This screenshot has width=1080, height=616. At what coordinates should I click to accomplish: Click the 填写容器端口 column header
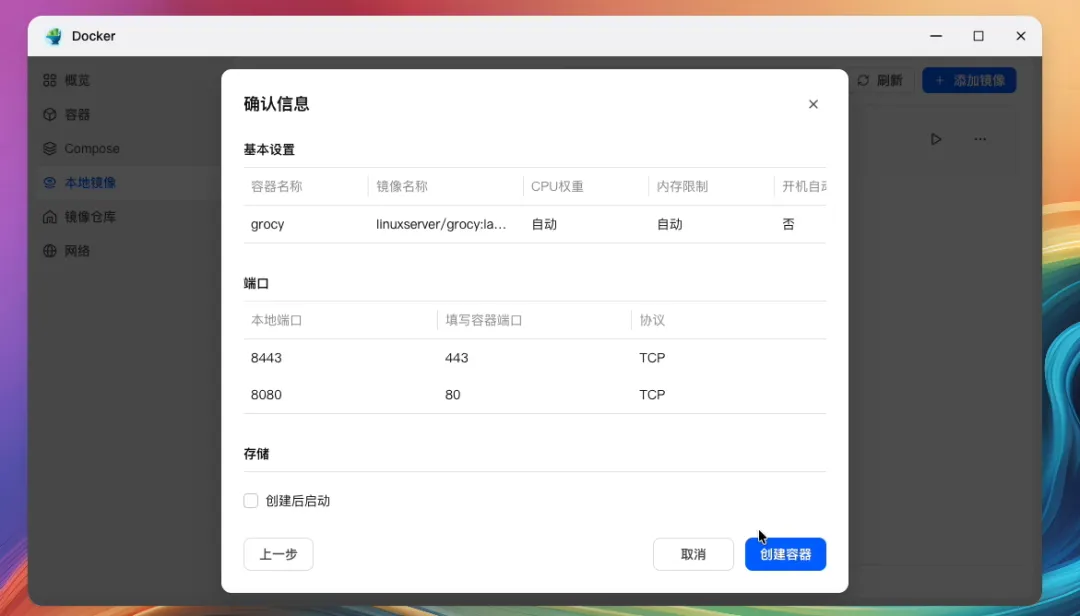pyautogui.click(x=484, y=320)
